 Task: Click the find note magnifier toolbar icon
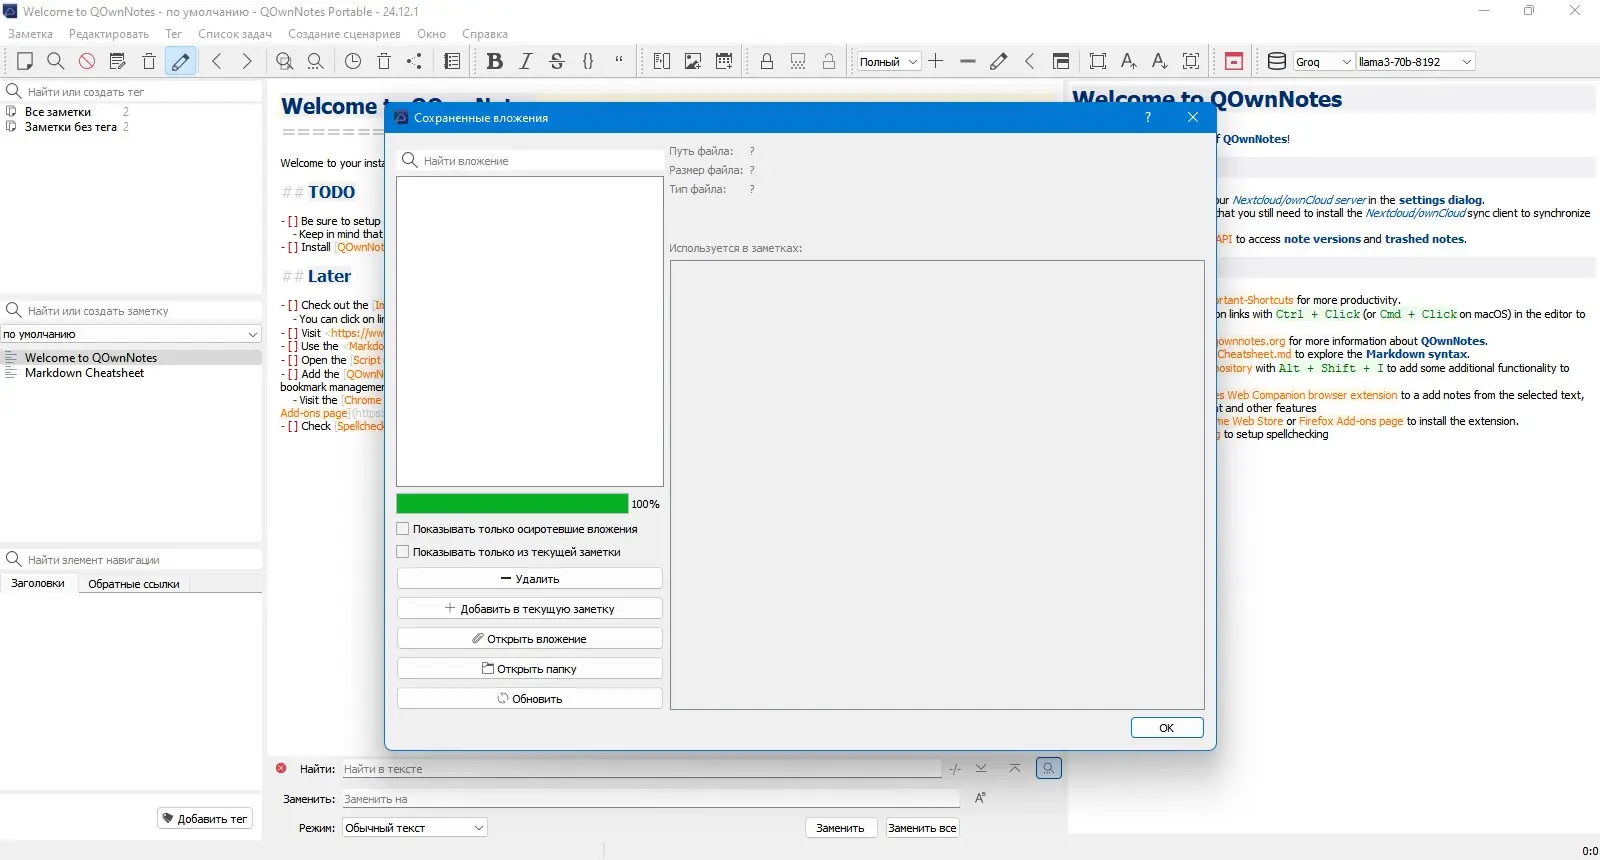tap(56, 61)
